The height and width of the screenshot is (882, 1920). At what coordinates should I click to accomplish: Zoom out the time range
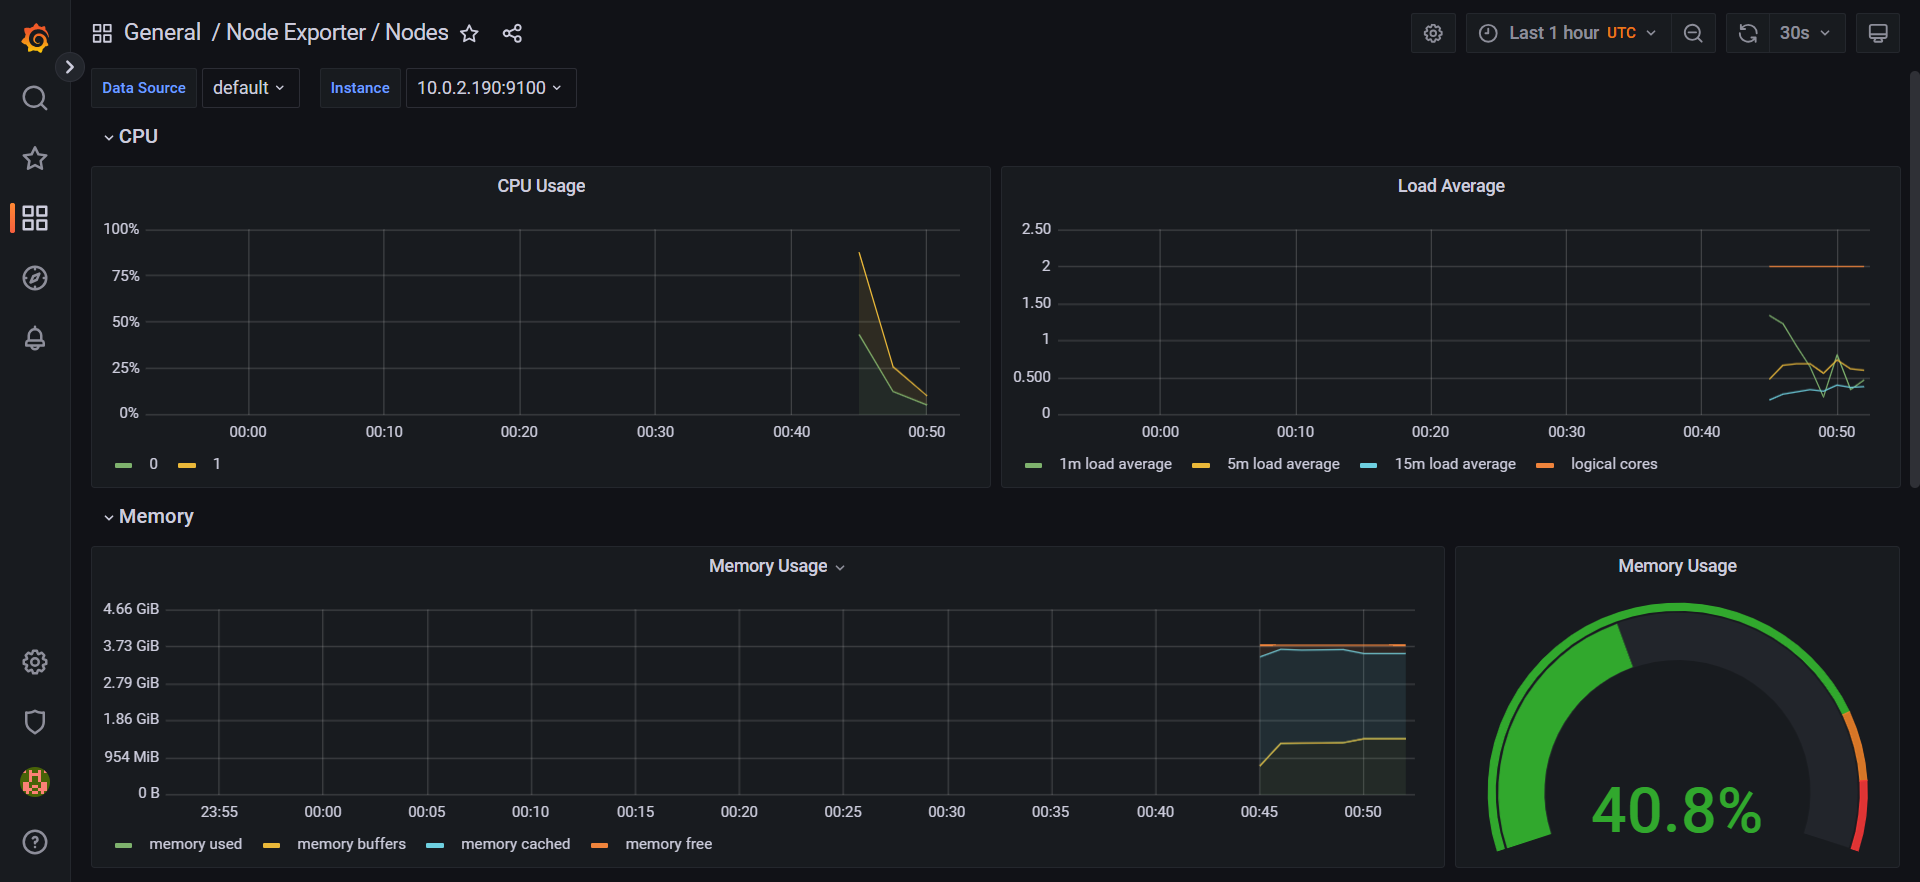click(x=1693, y=33)
